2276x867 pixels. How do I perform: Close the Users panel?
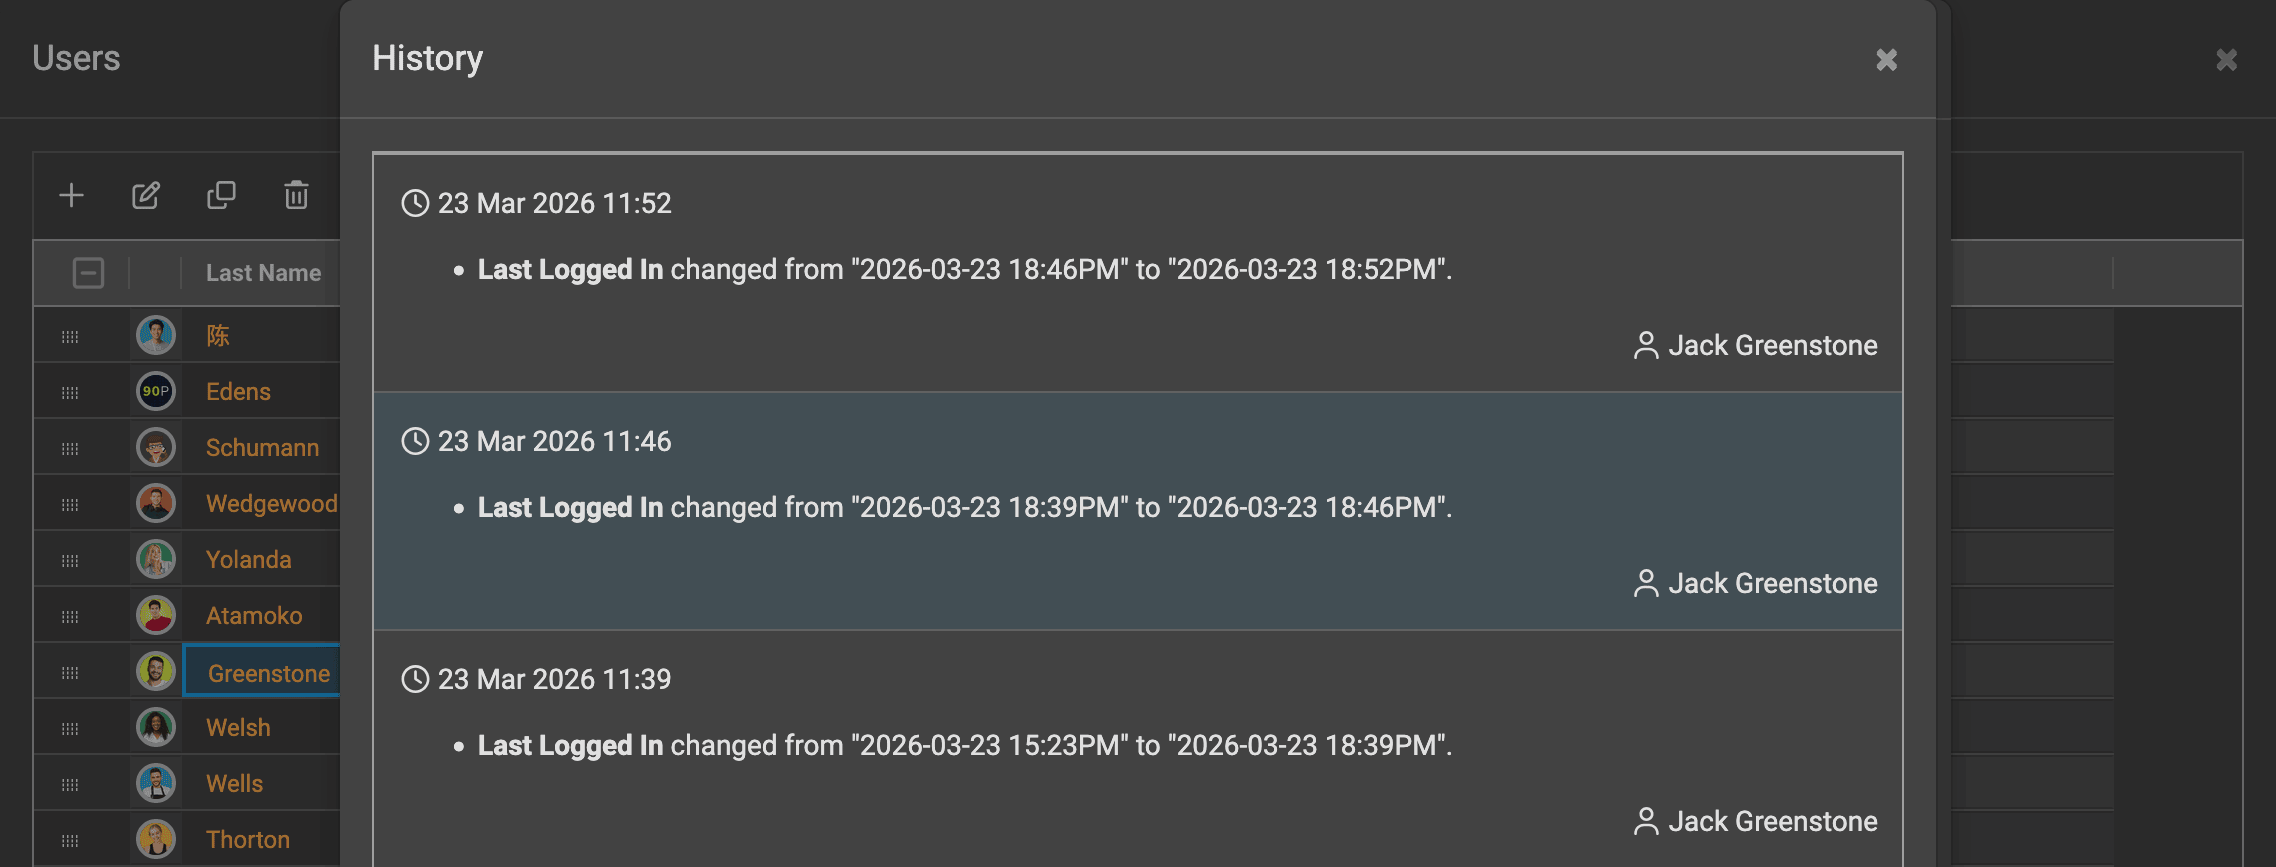(x=2226, y=60)
